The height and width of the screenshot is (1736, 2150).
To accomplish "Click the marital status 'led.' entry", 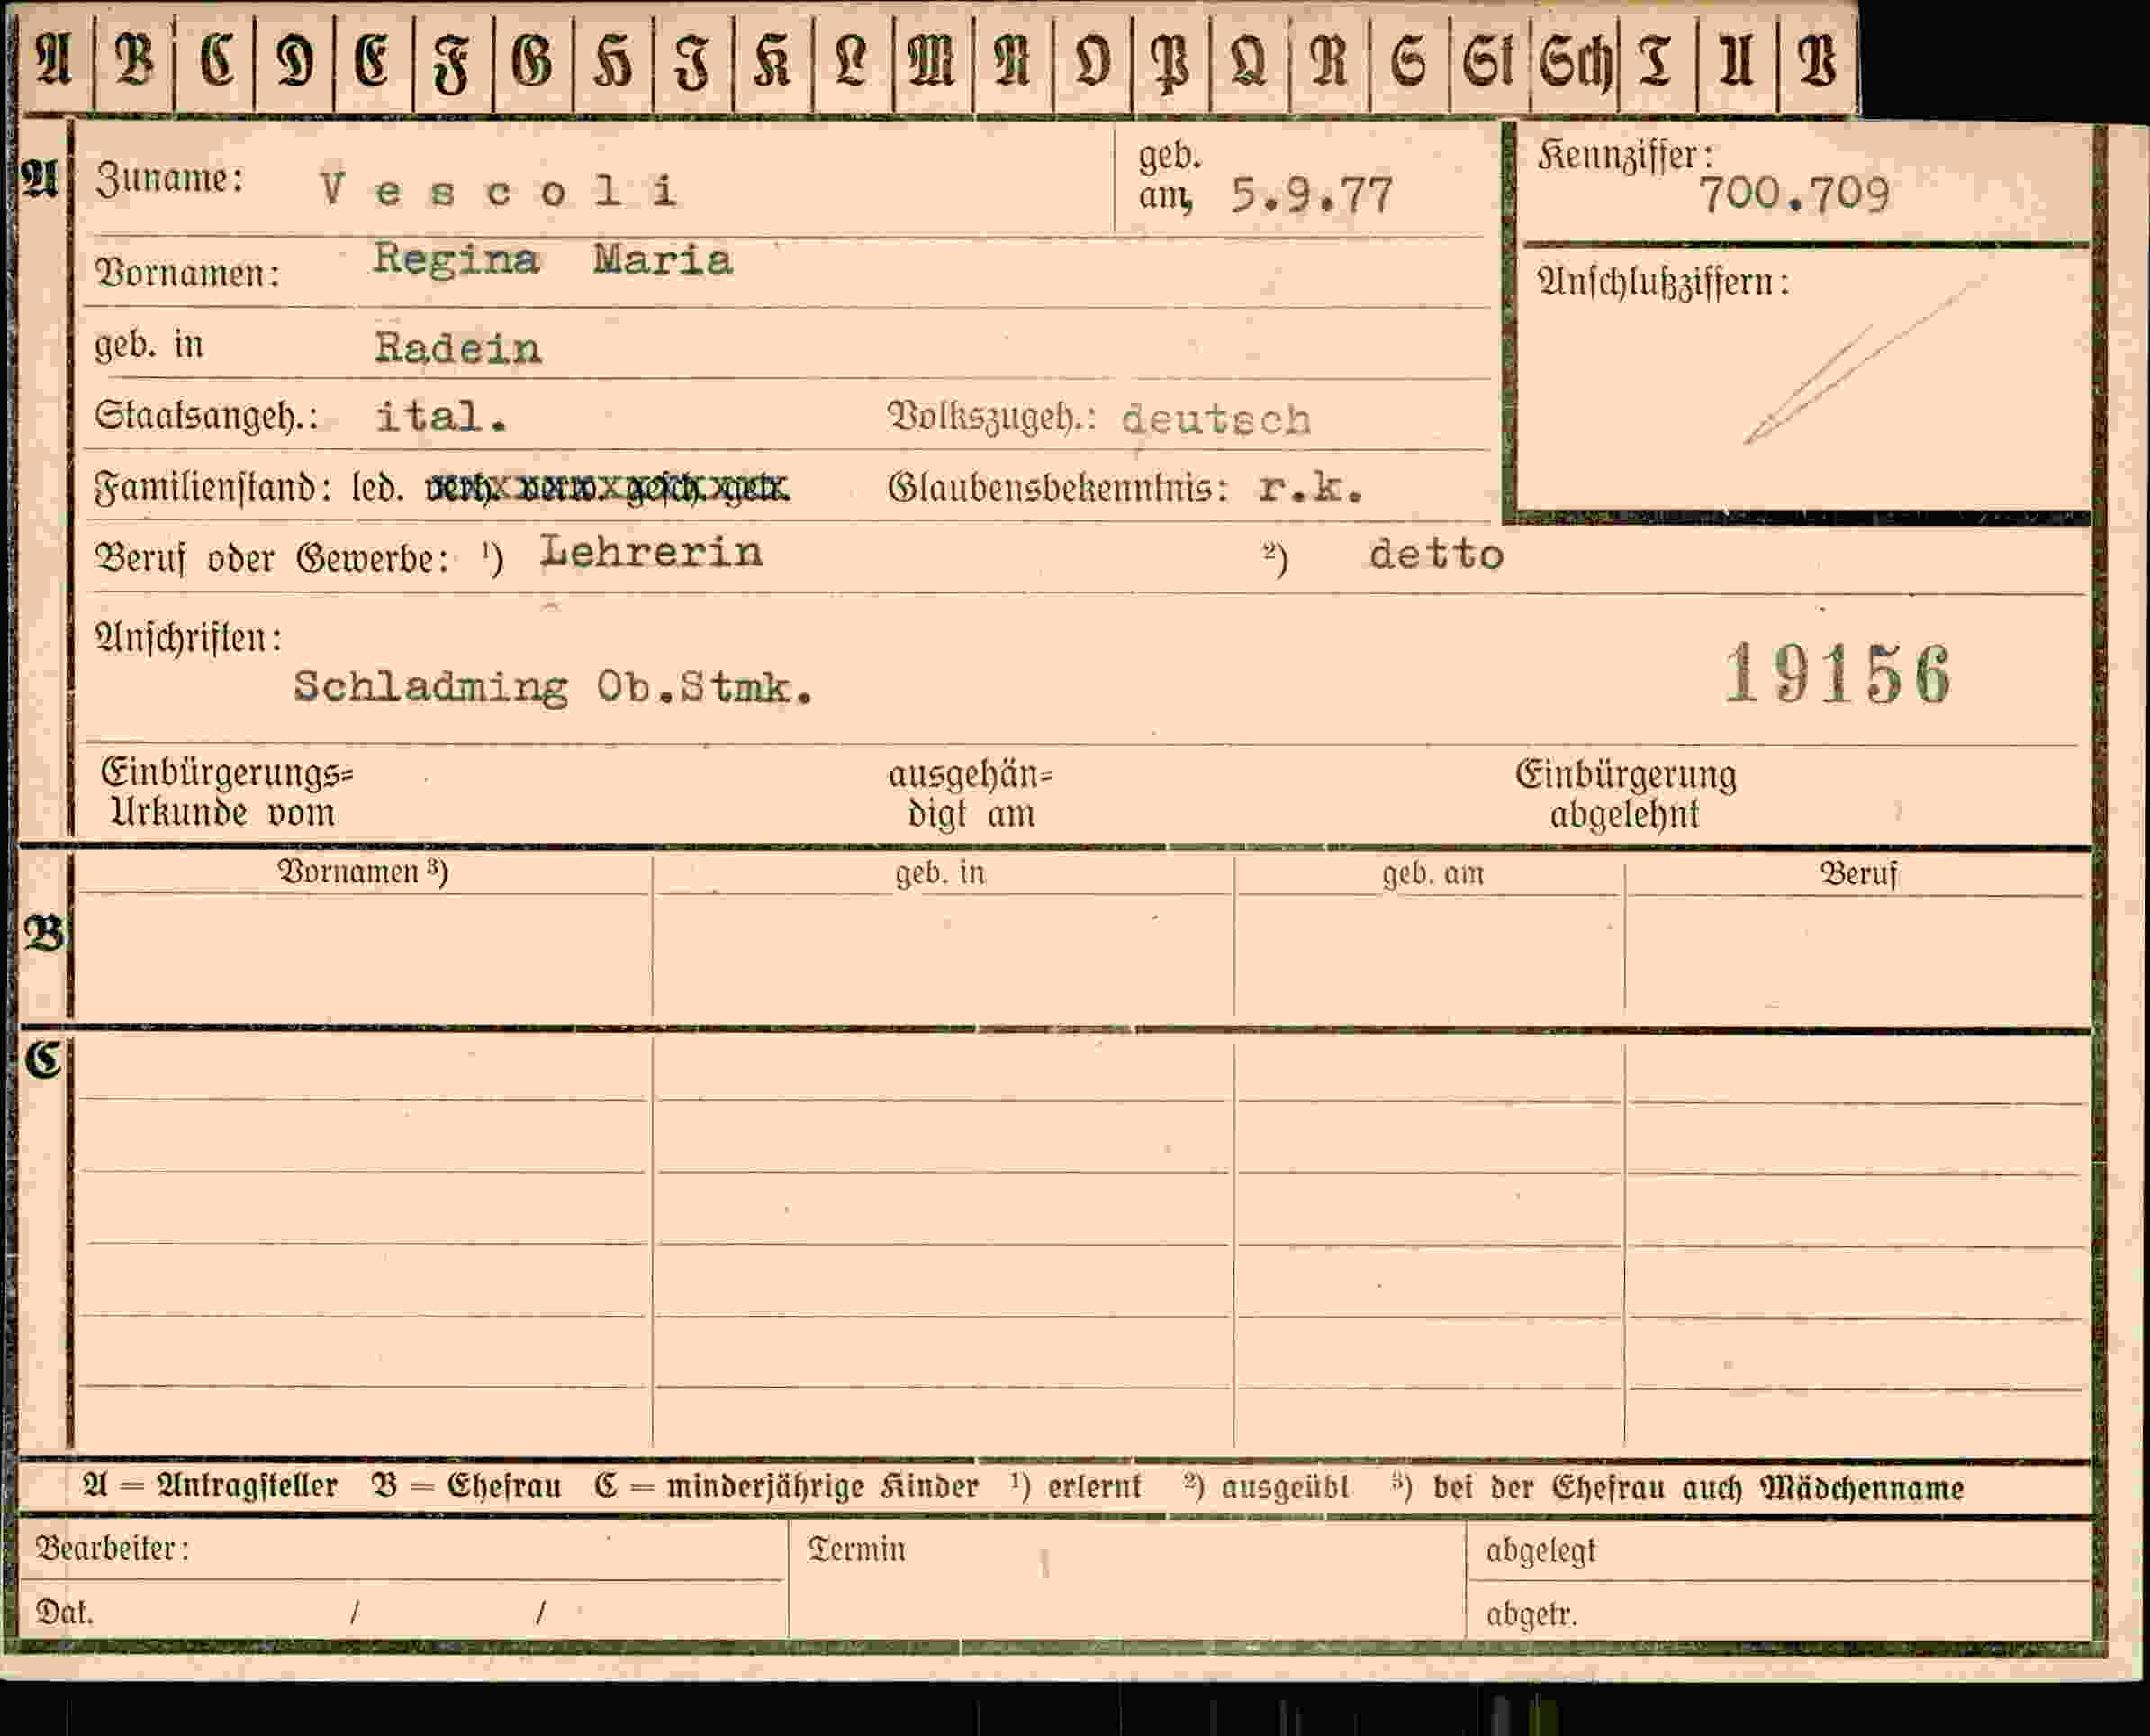I will [x=377, y=487].
